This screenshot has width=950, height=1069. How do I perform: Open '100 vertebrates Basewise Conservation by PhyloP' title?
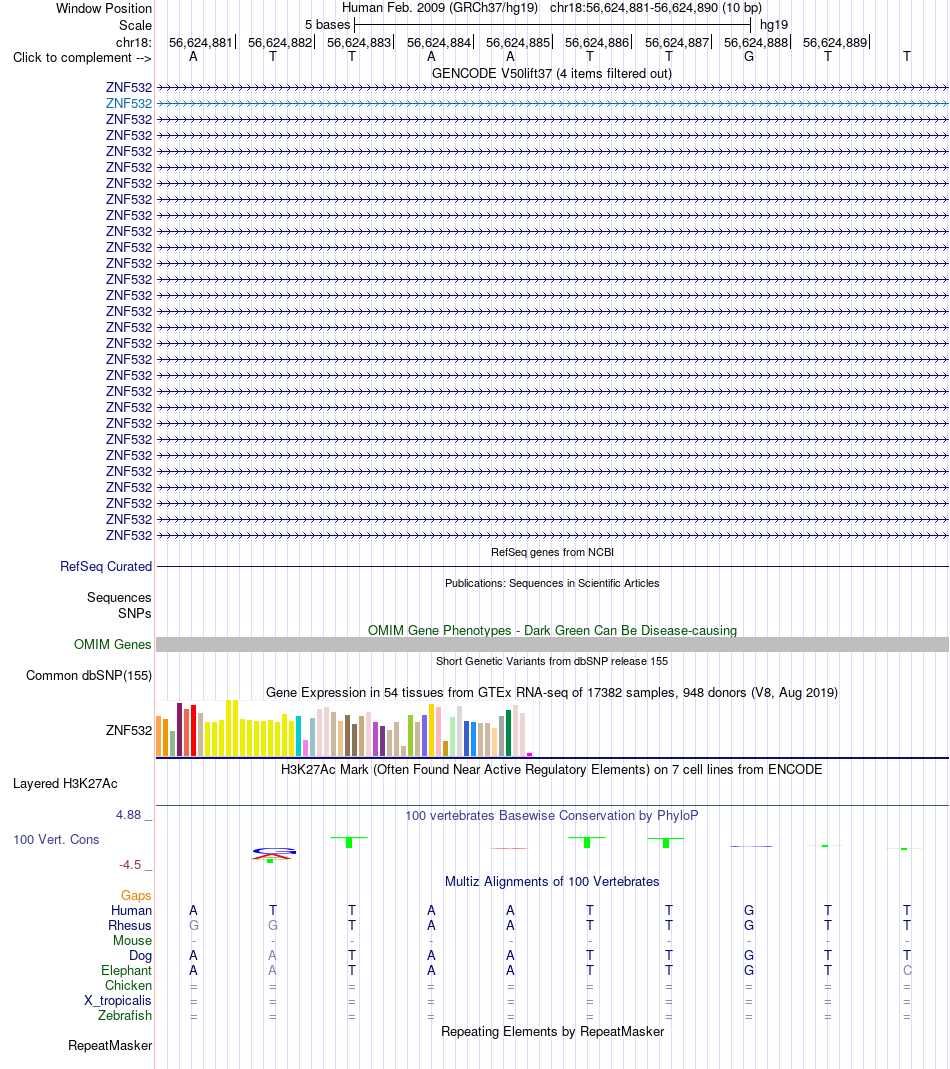pyautogui.click(x=552, y=815)
